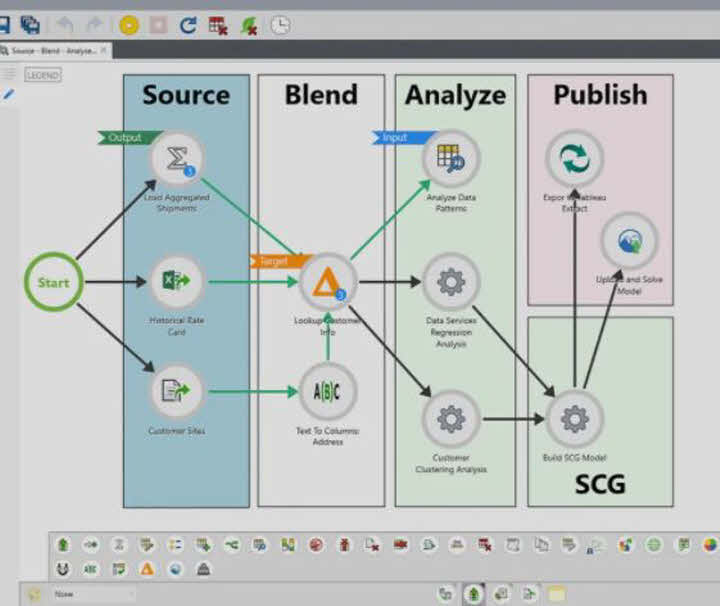This screenshot has height=606, width=720.
Task: Click the blue Input tag
Action: click(399, 137)
